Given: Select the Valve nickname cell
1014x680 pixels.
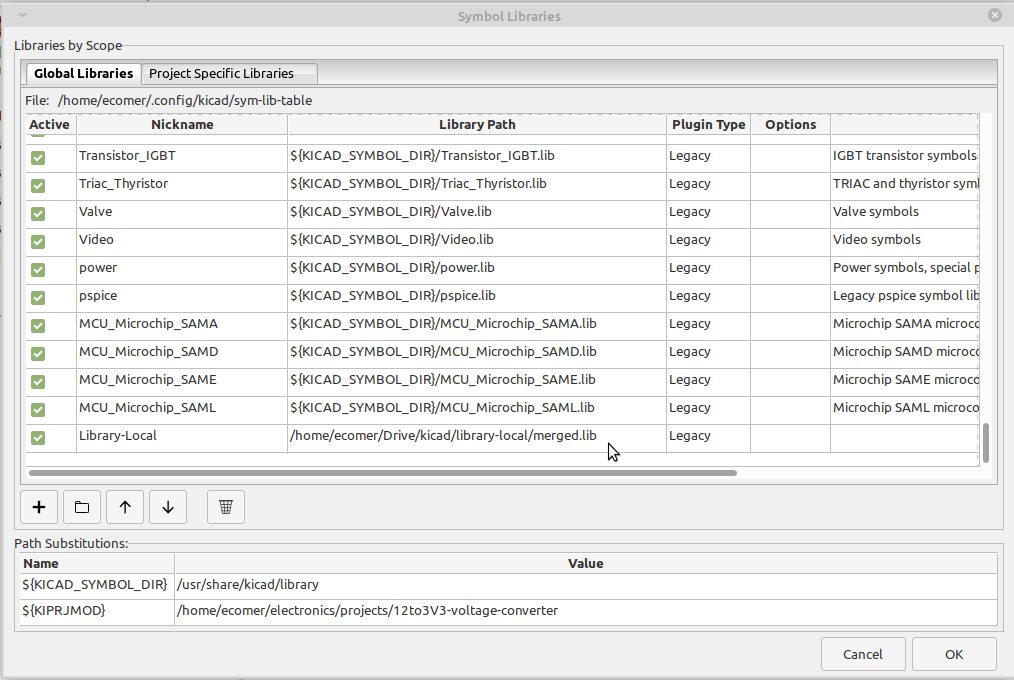Looking at the screenshot, I should (182, 213).
